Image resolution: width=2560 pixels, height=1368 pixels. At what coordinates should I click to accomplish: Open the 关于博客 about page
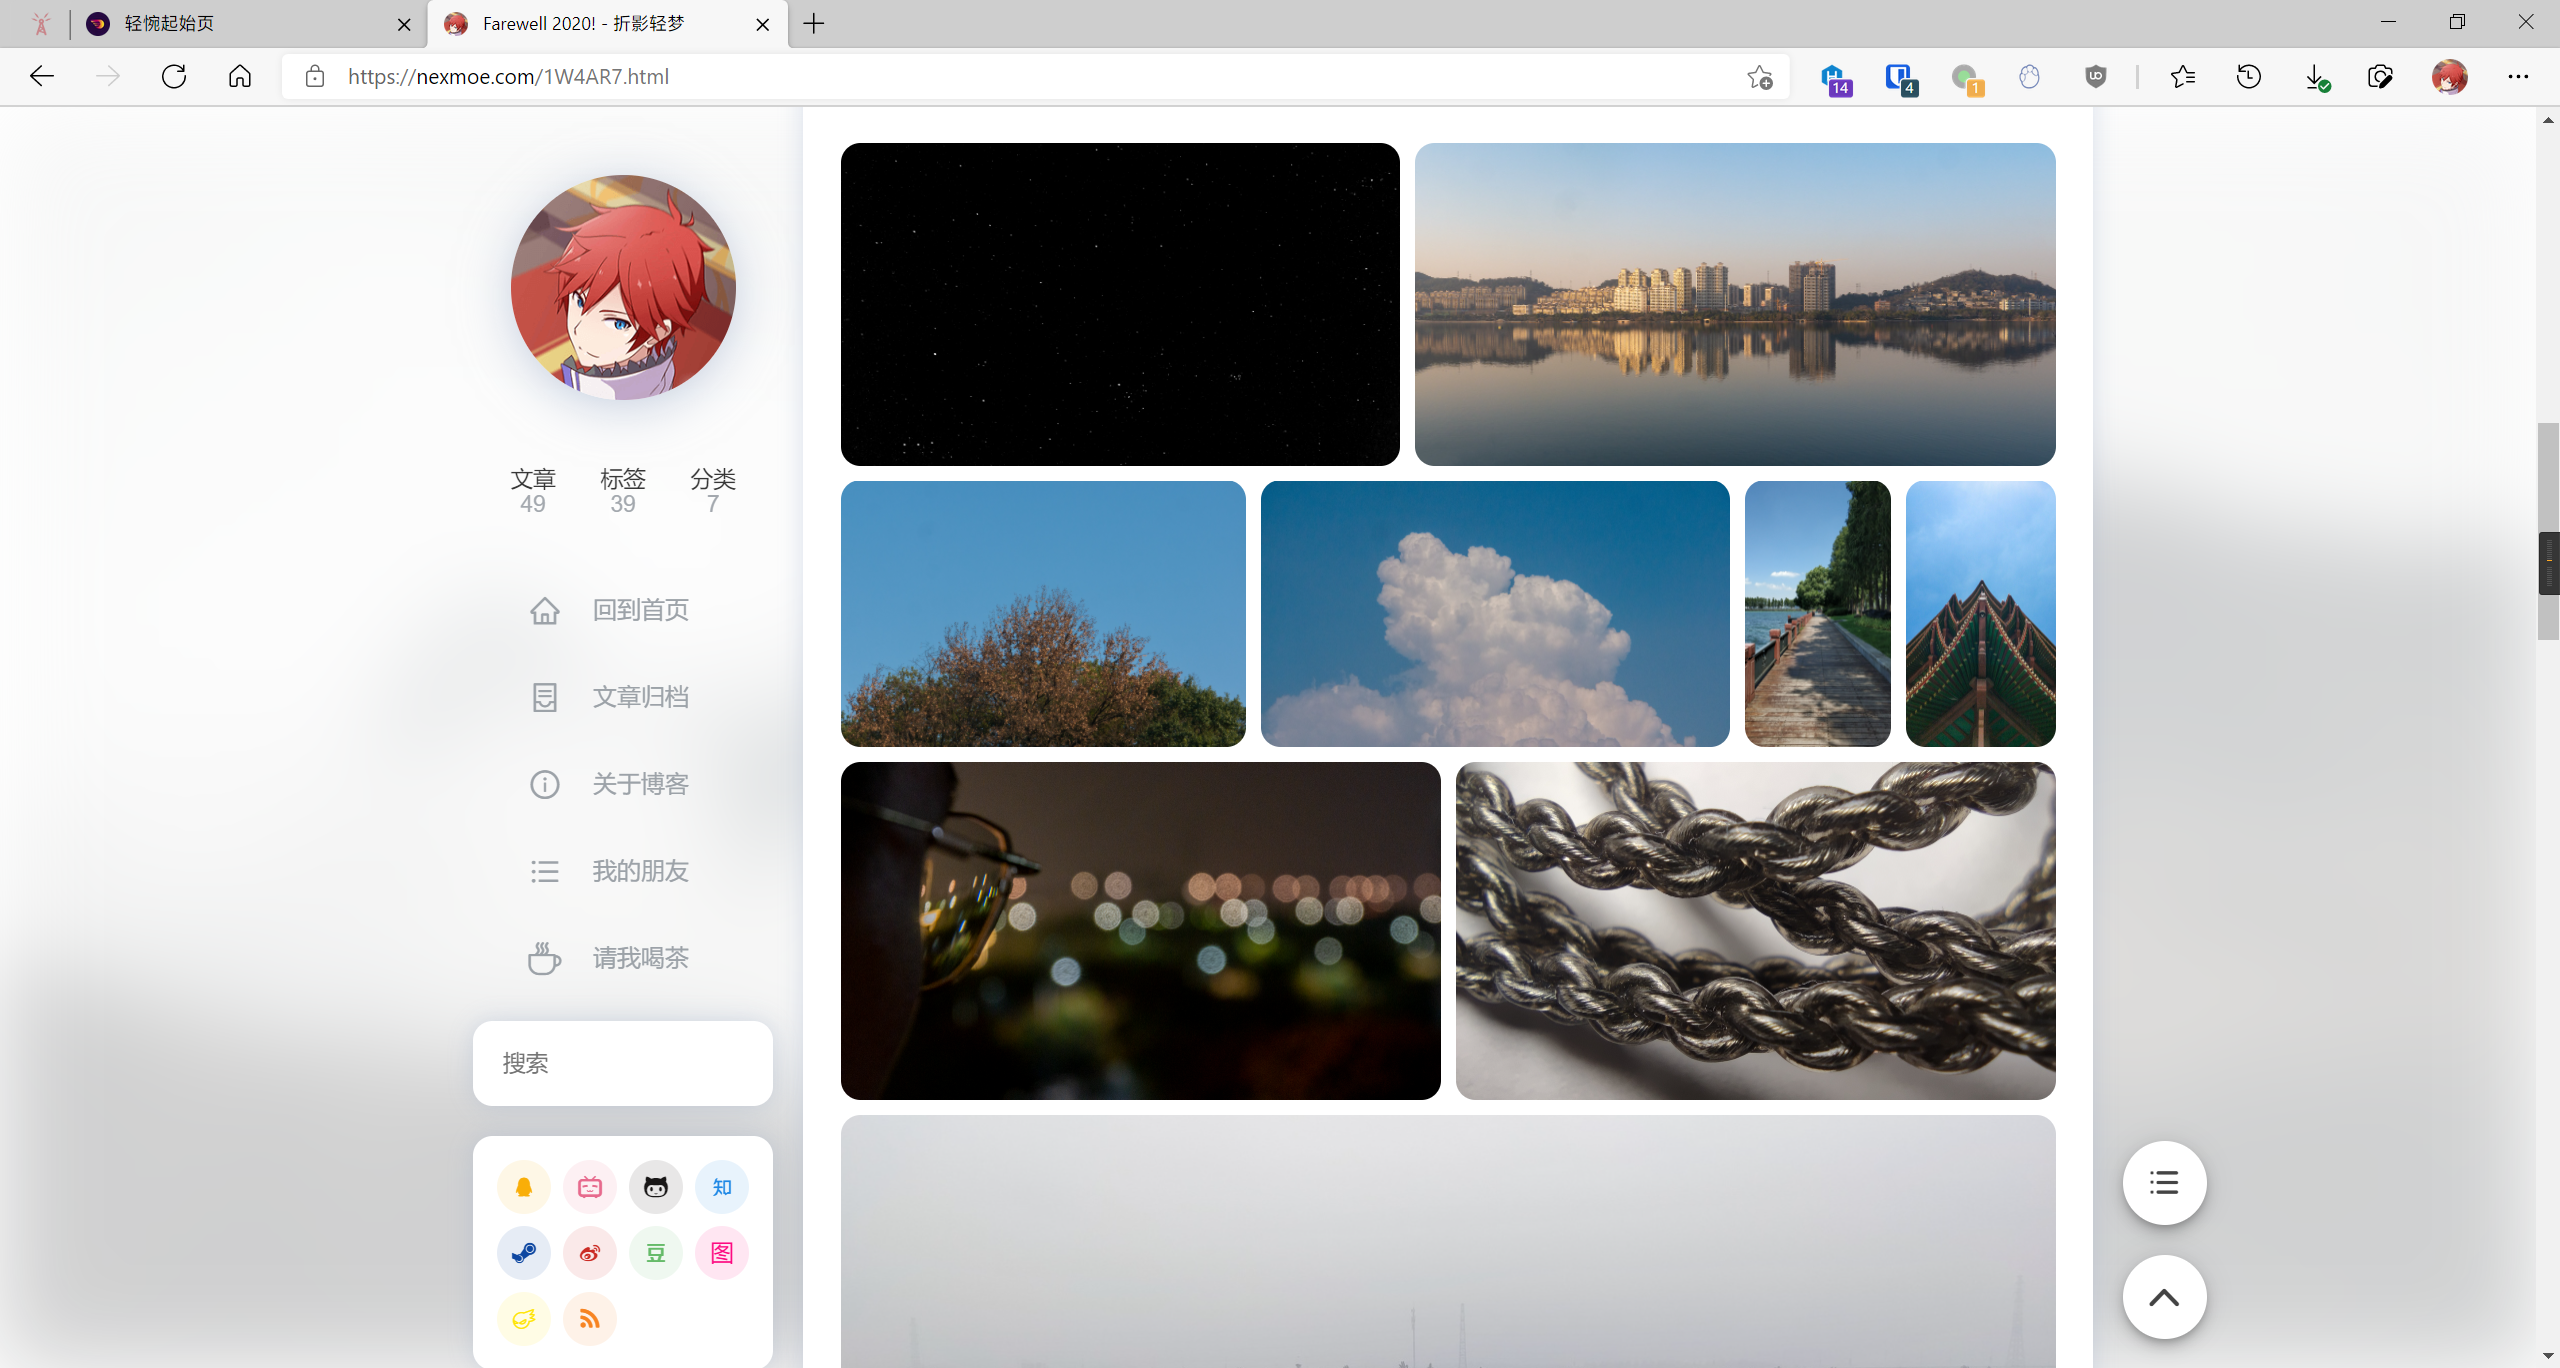tap(640, 784)
